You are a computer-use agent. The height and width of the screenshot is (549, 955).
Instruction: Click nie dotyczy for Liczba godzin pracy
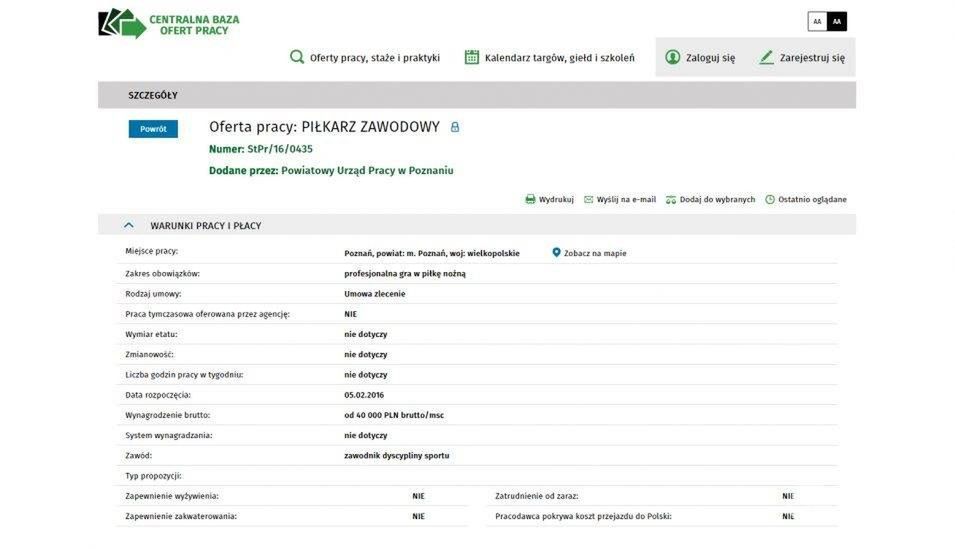coord(365,375)
